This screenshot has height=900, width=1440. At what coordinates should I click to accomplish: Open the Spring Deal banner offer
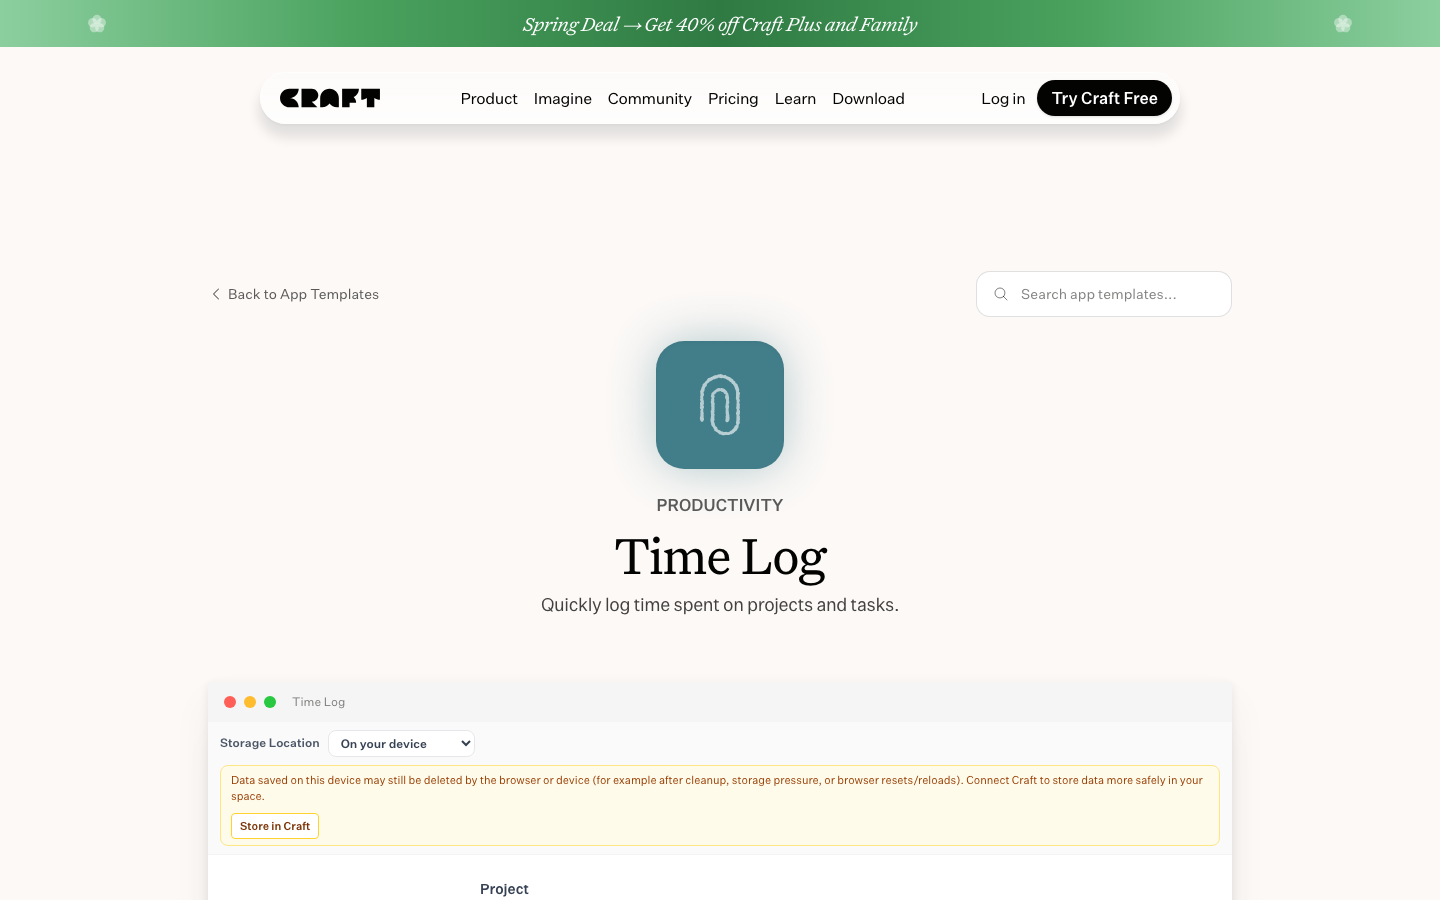pyautogui.click(x=720, y=24)
